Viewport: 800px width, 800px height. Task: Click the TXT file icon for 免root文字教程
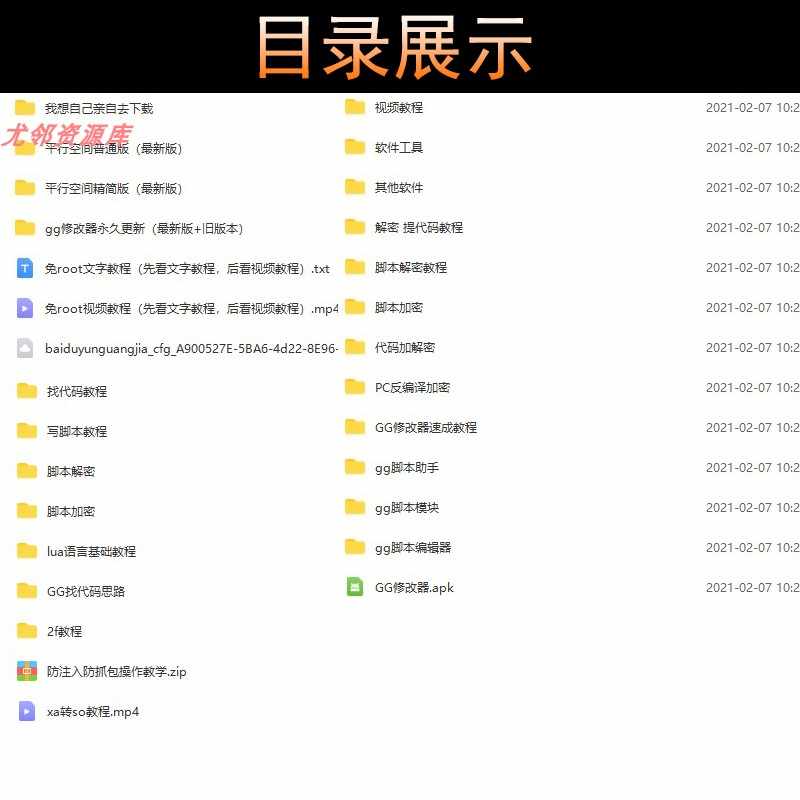point(25,268)
